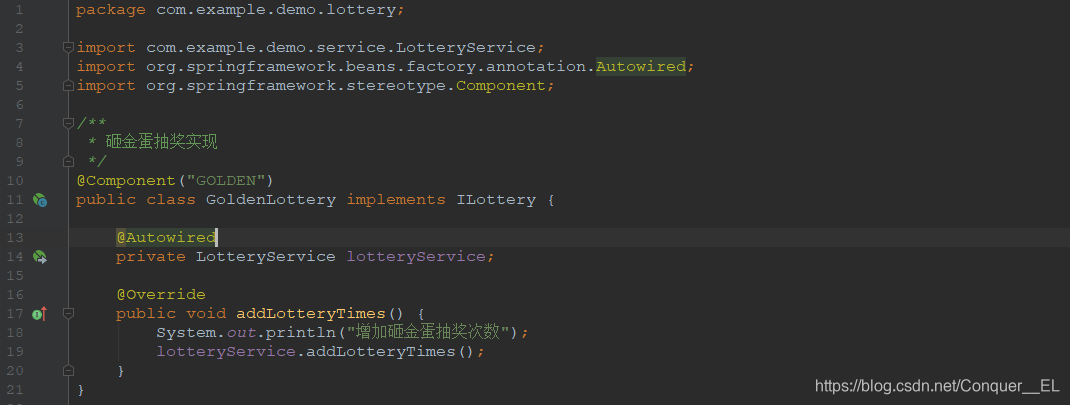This screenshot has width=1070, height=405.
Task: Click com.example.demo.lottery package name
Action: pyautogui.click(x=276, y=10)
